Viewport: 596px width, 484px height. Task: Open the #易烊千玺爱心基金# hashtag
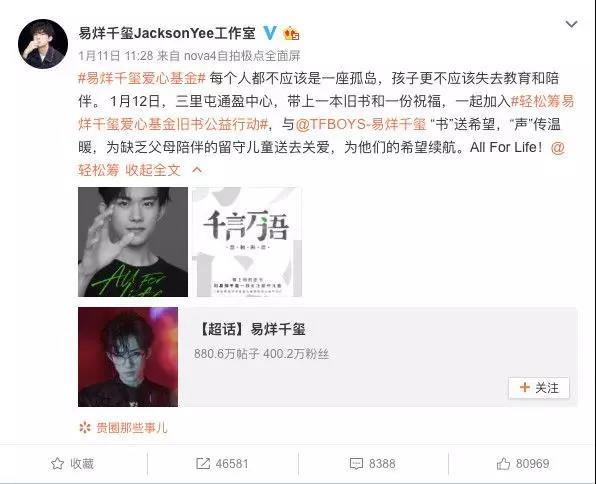point(142,78)
